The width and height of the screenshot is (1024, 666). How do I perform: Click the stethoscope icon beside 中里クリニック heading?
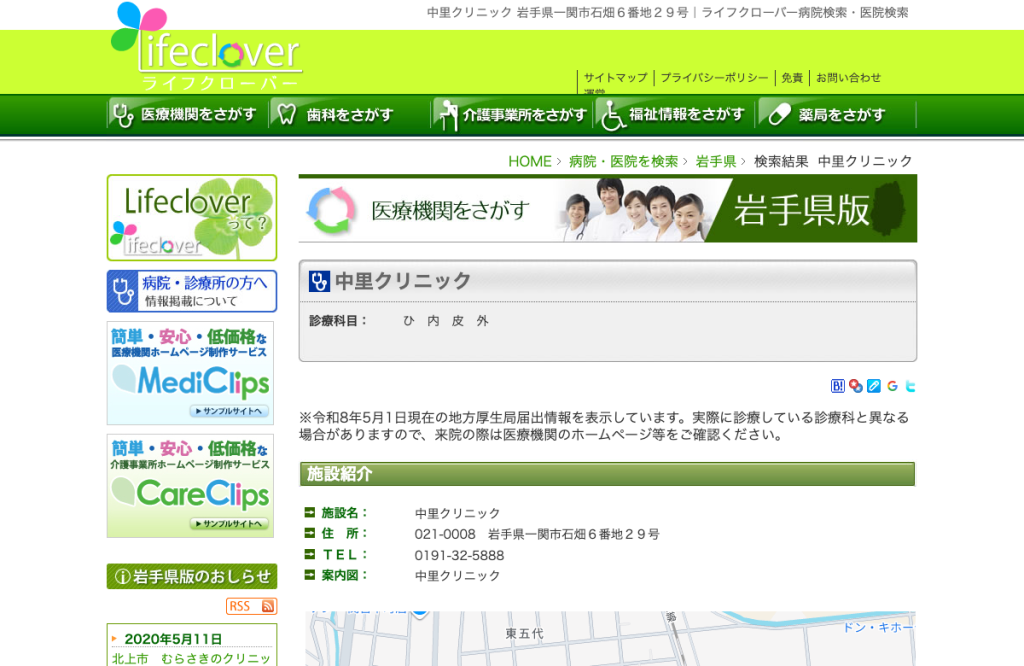(x=319, y=281)
